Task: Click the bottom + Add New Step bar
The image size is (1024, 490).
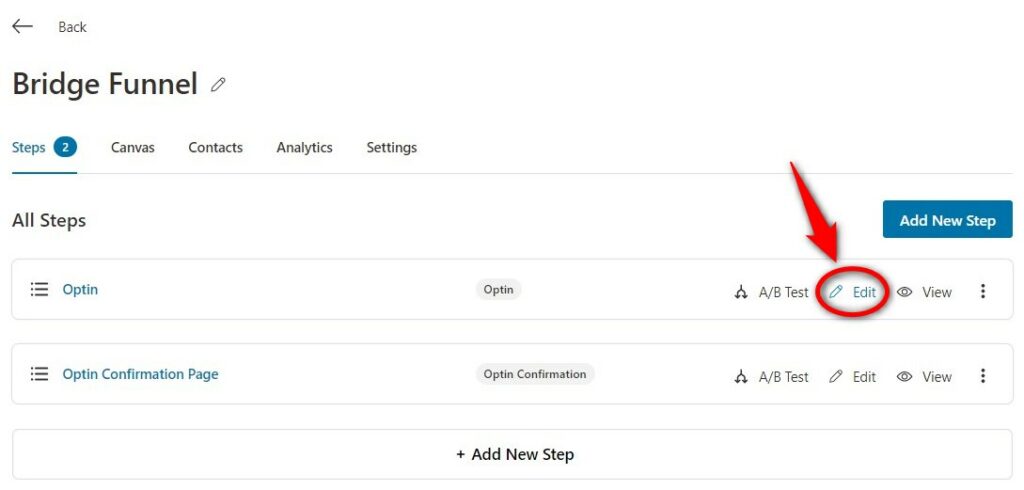Action: (x=513, y=454)
